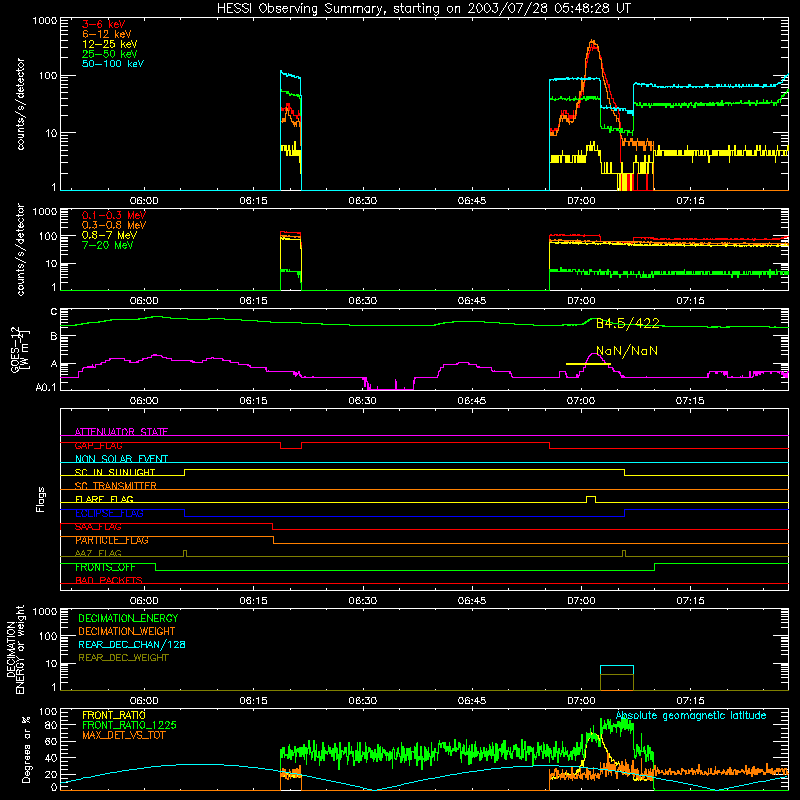Click the 0.3-0.8 MeV legend label
800x800 pixels.
point(114,225)
